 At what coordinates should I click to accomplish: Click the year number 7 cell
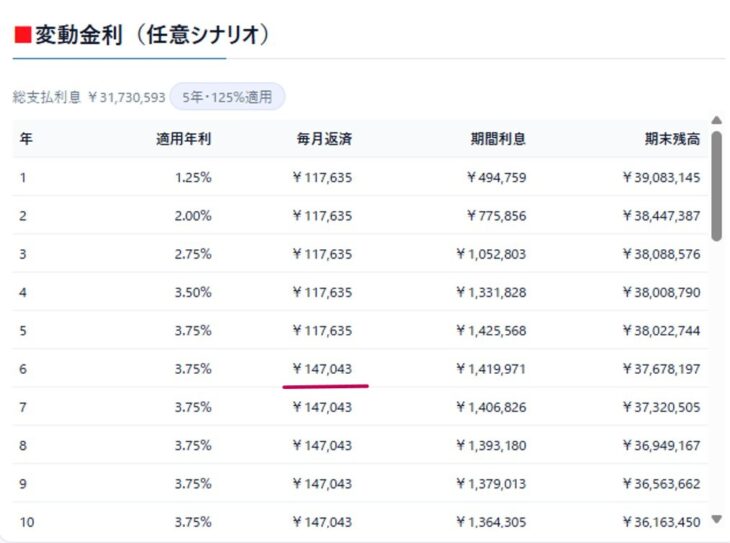coord(23,407)
